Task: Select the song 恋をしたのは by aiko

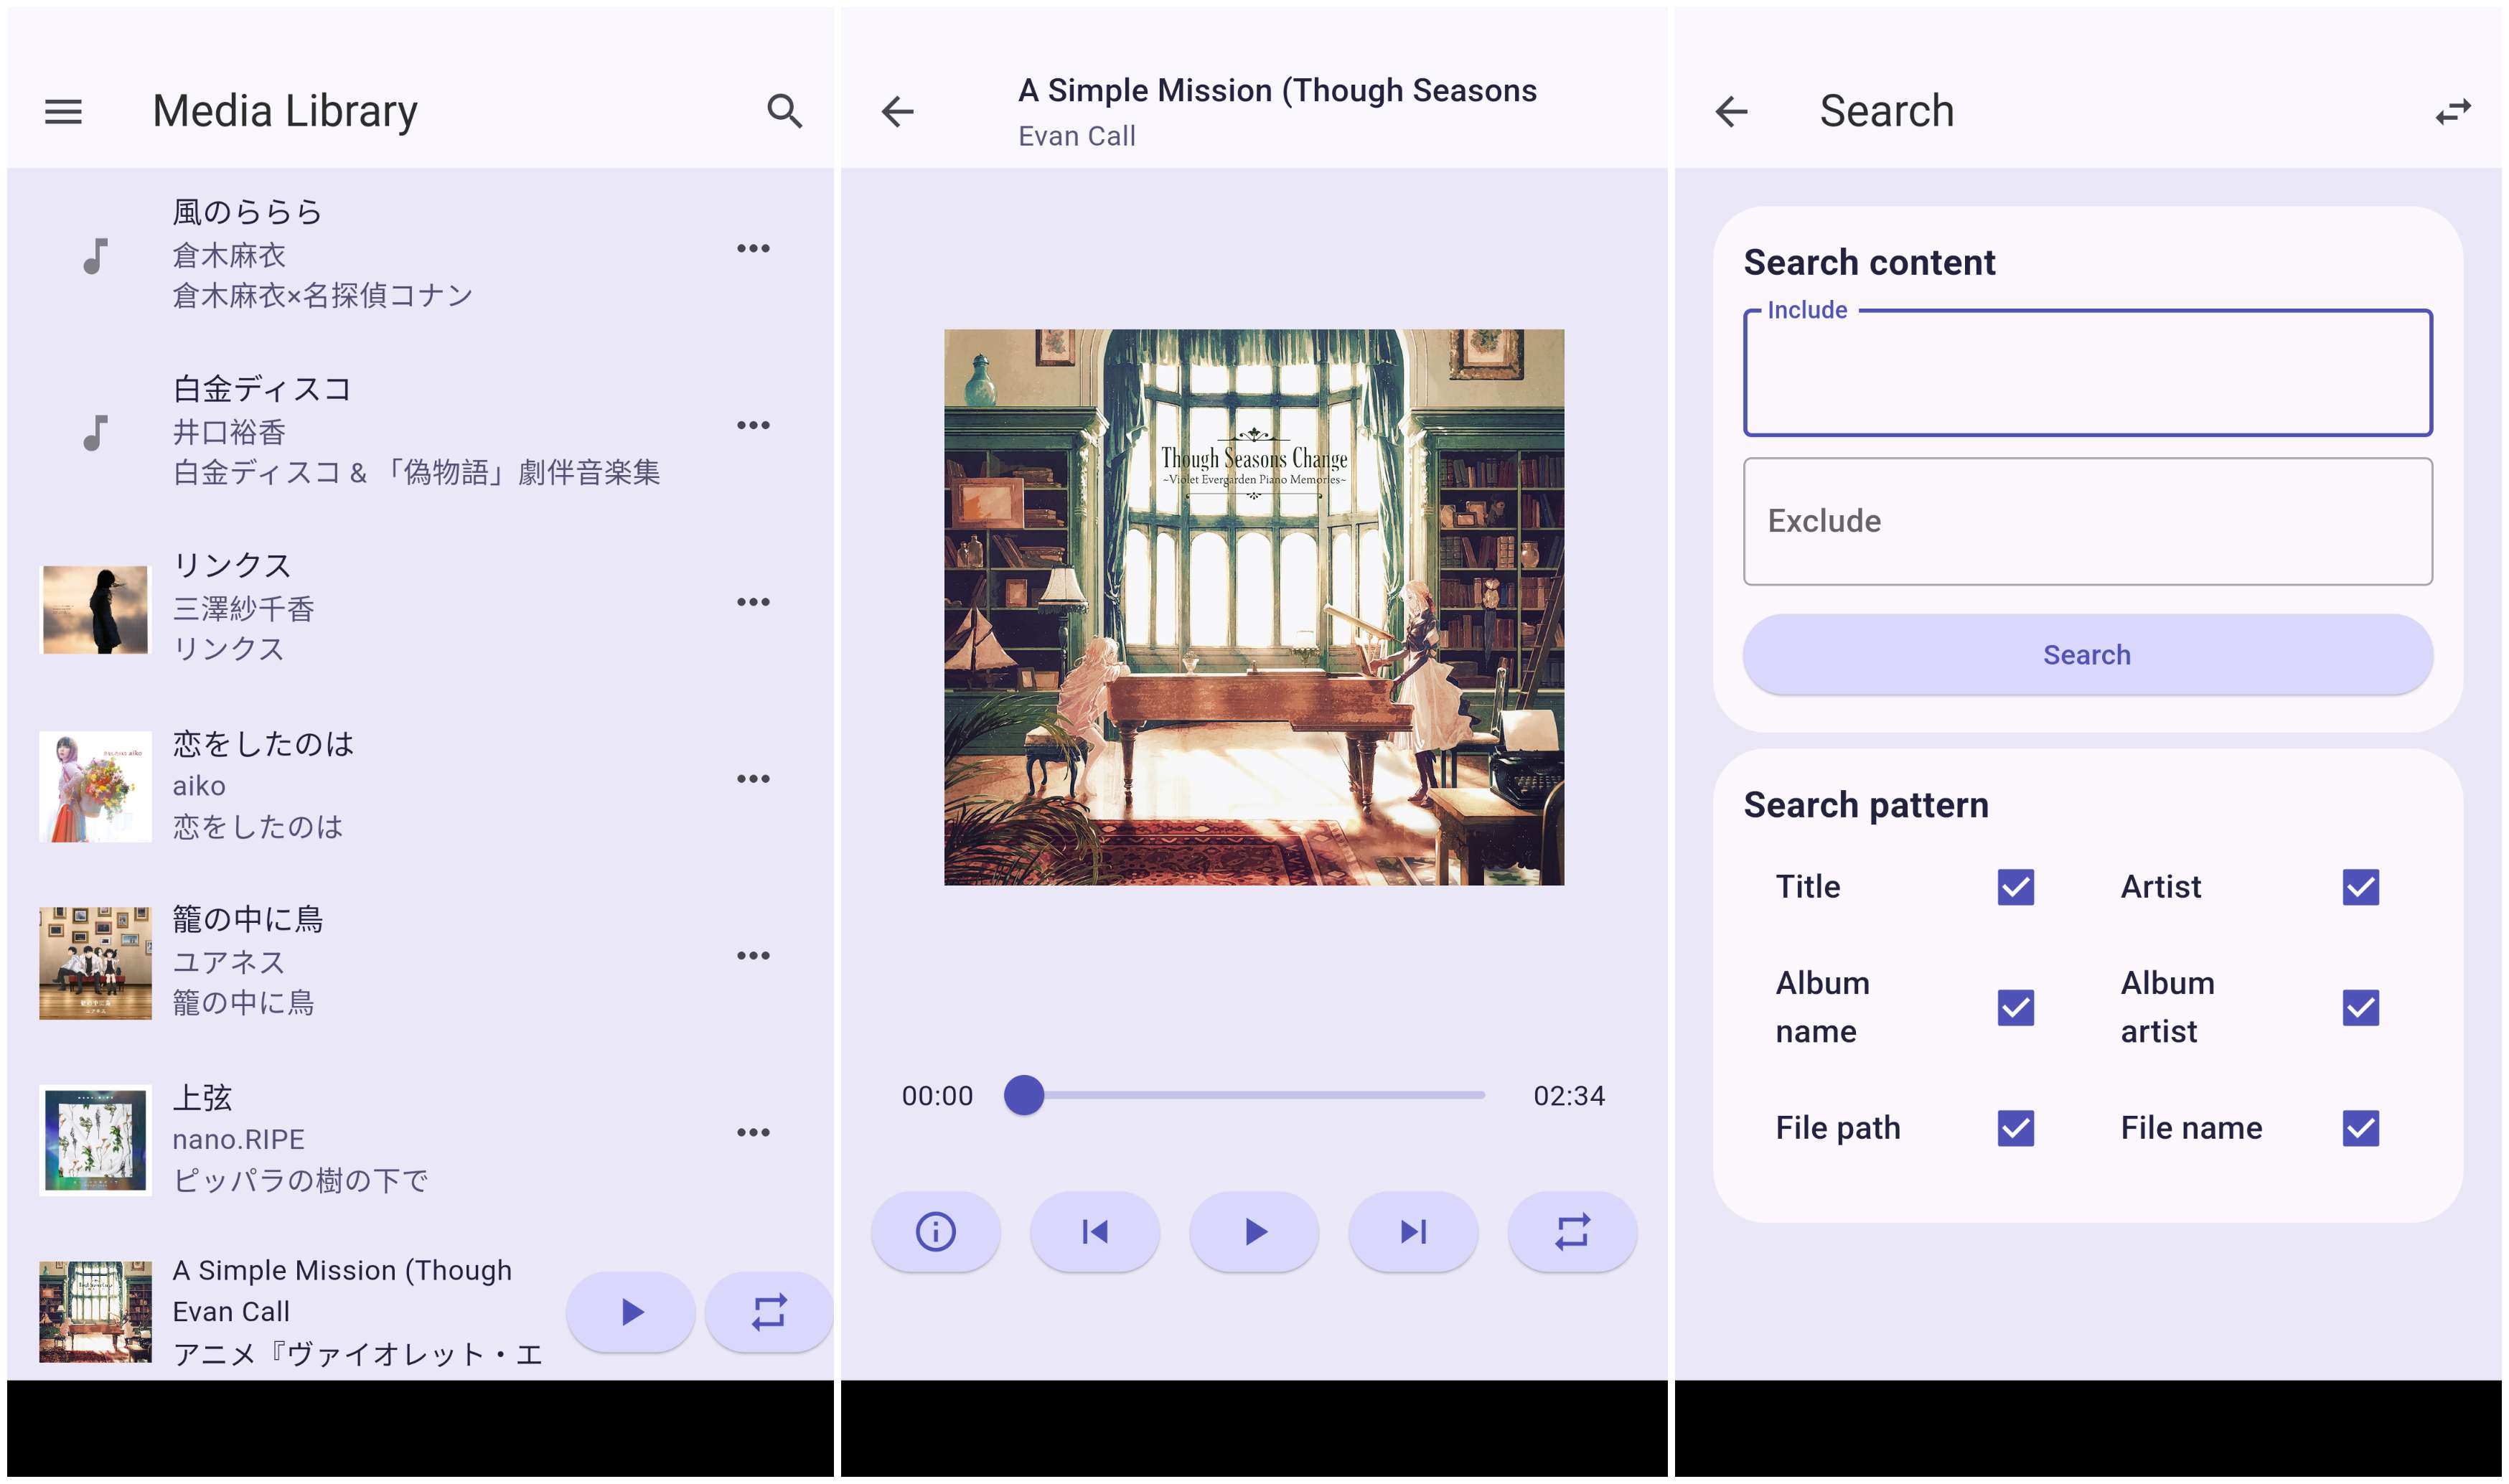Action: pos(400,785)
